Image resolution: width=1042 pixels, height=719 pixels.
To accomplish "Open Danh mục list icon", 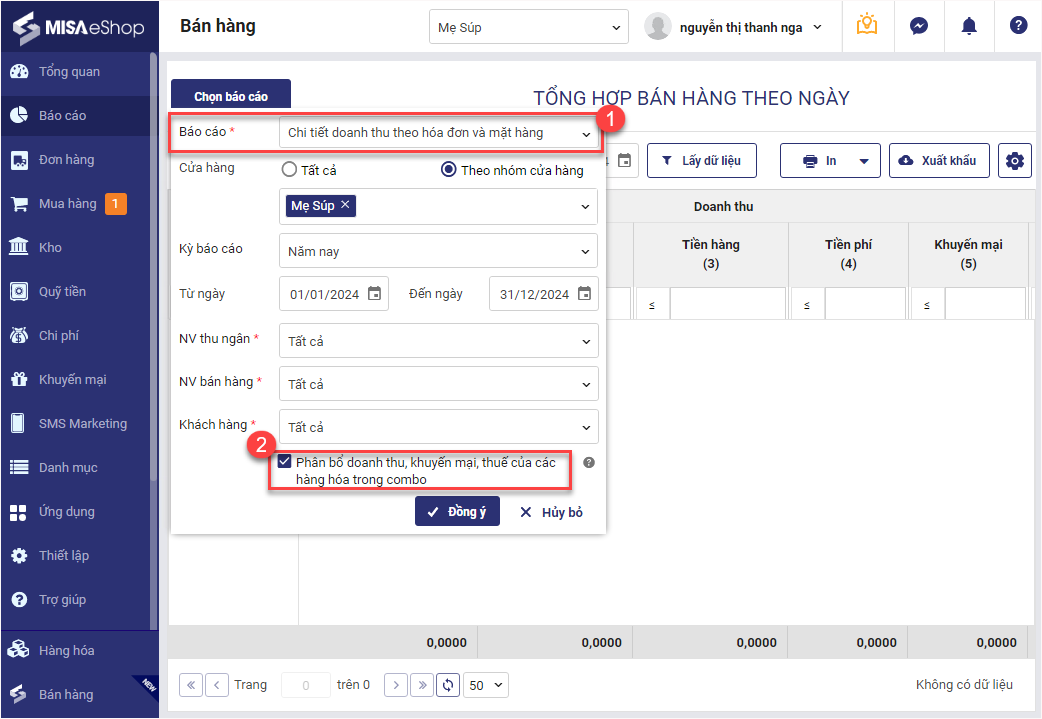I will (19, 467).
